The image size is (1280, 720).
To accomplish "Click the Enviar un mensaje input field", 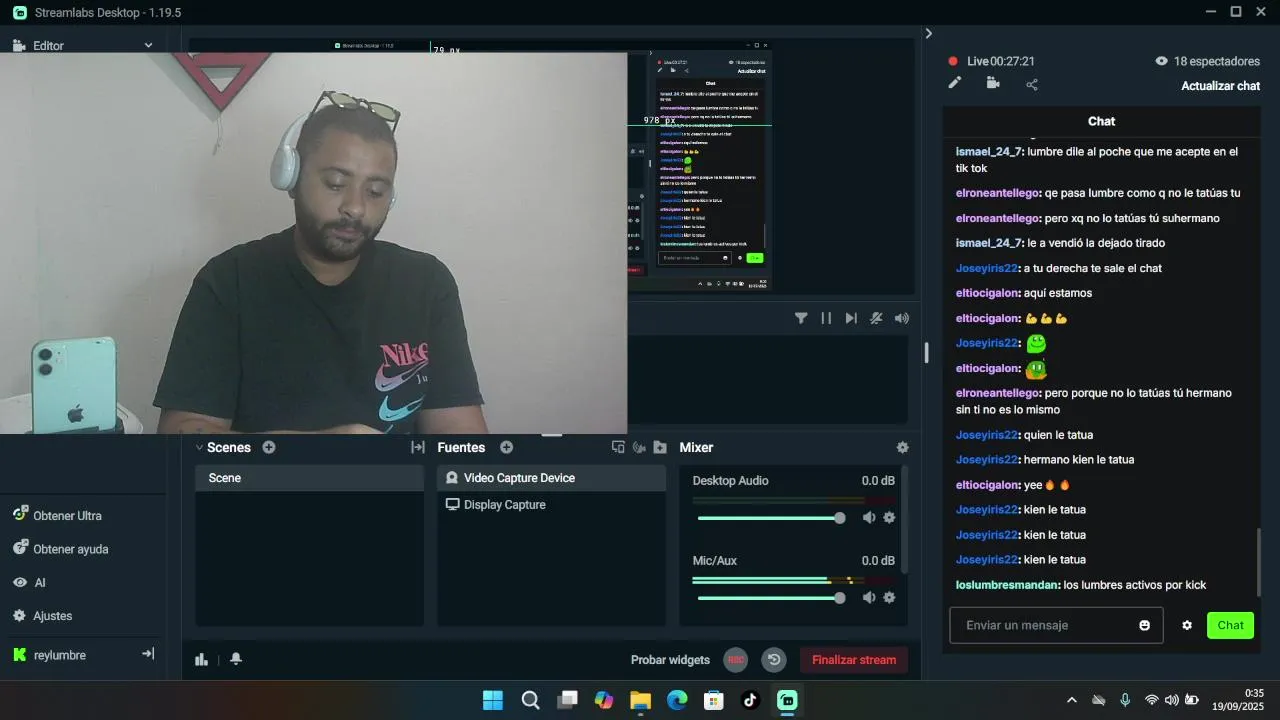I will click(x=1056, y=625).
